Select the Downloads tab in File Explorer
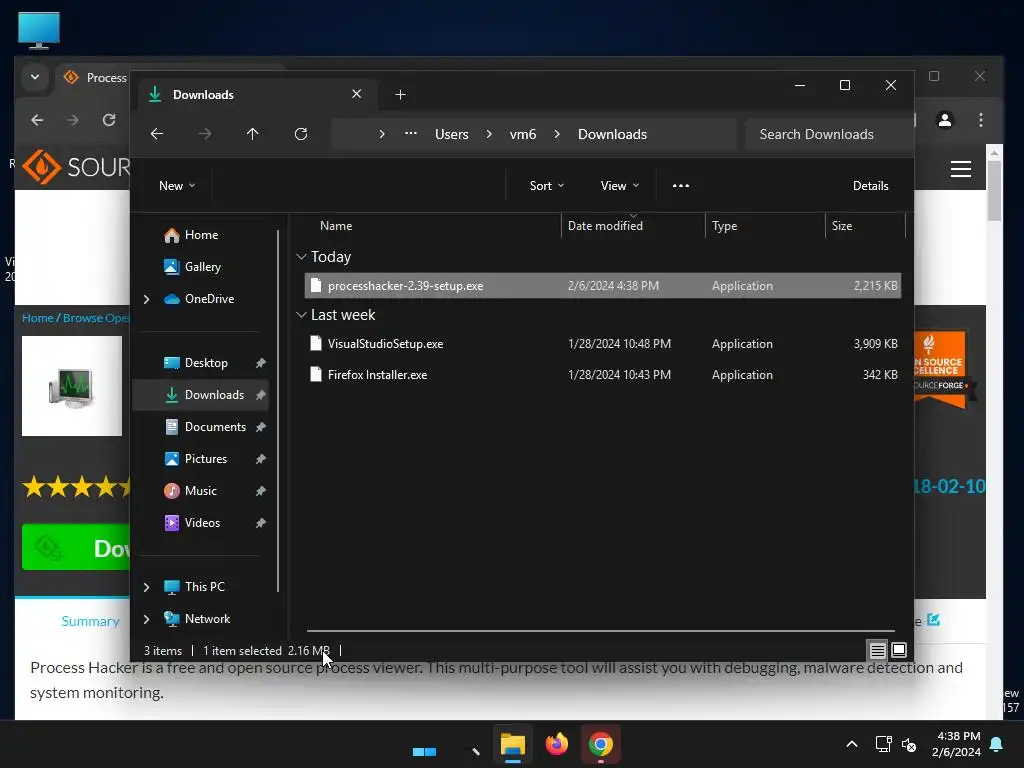This screenshot has width=1024, height=768. pyautogui.click(x=256, y=95)
